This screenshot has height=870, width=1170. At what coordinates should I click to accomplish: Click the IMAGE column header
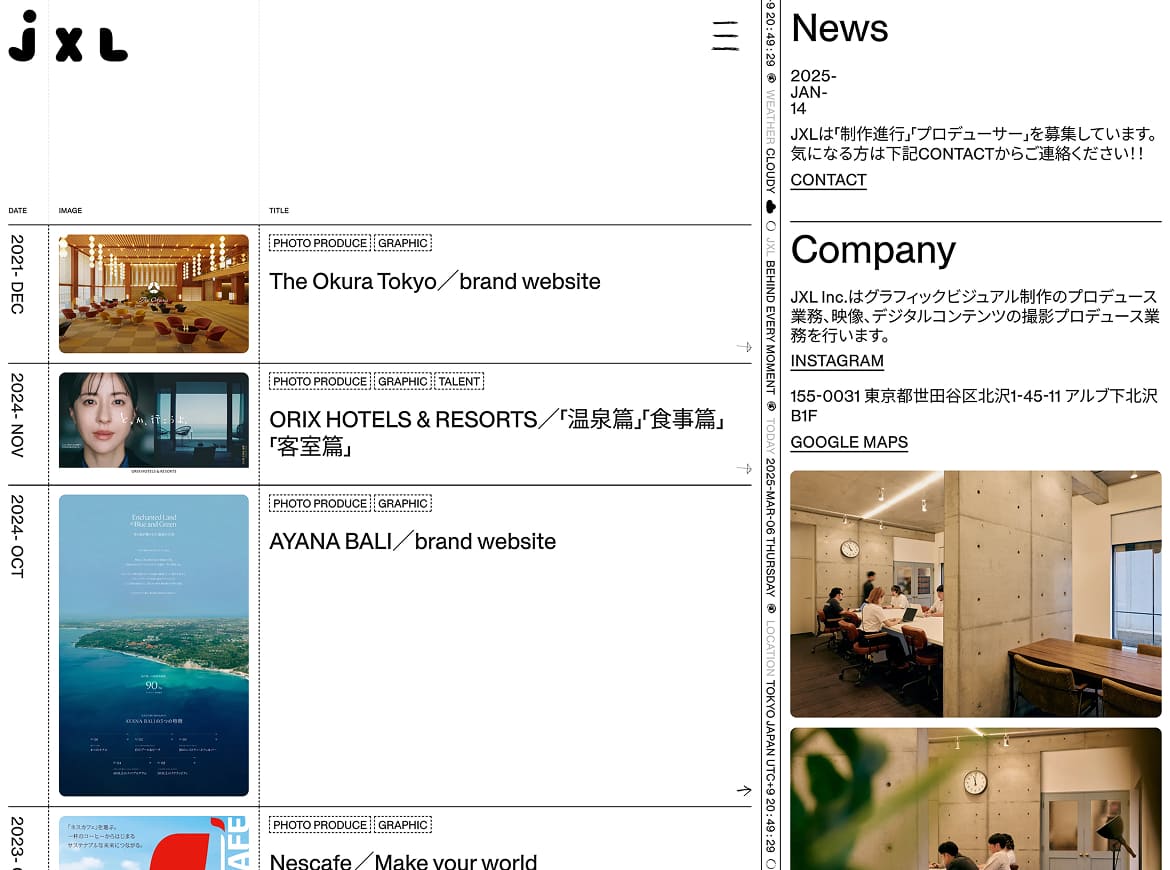point(70,210)
